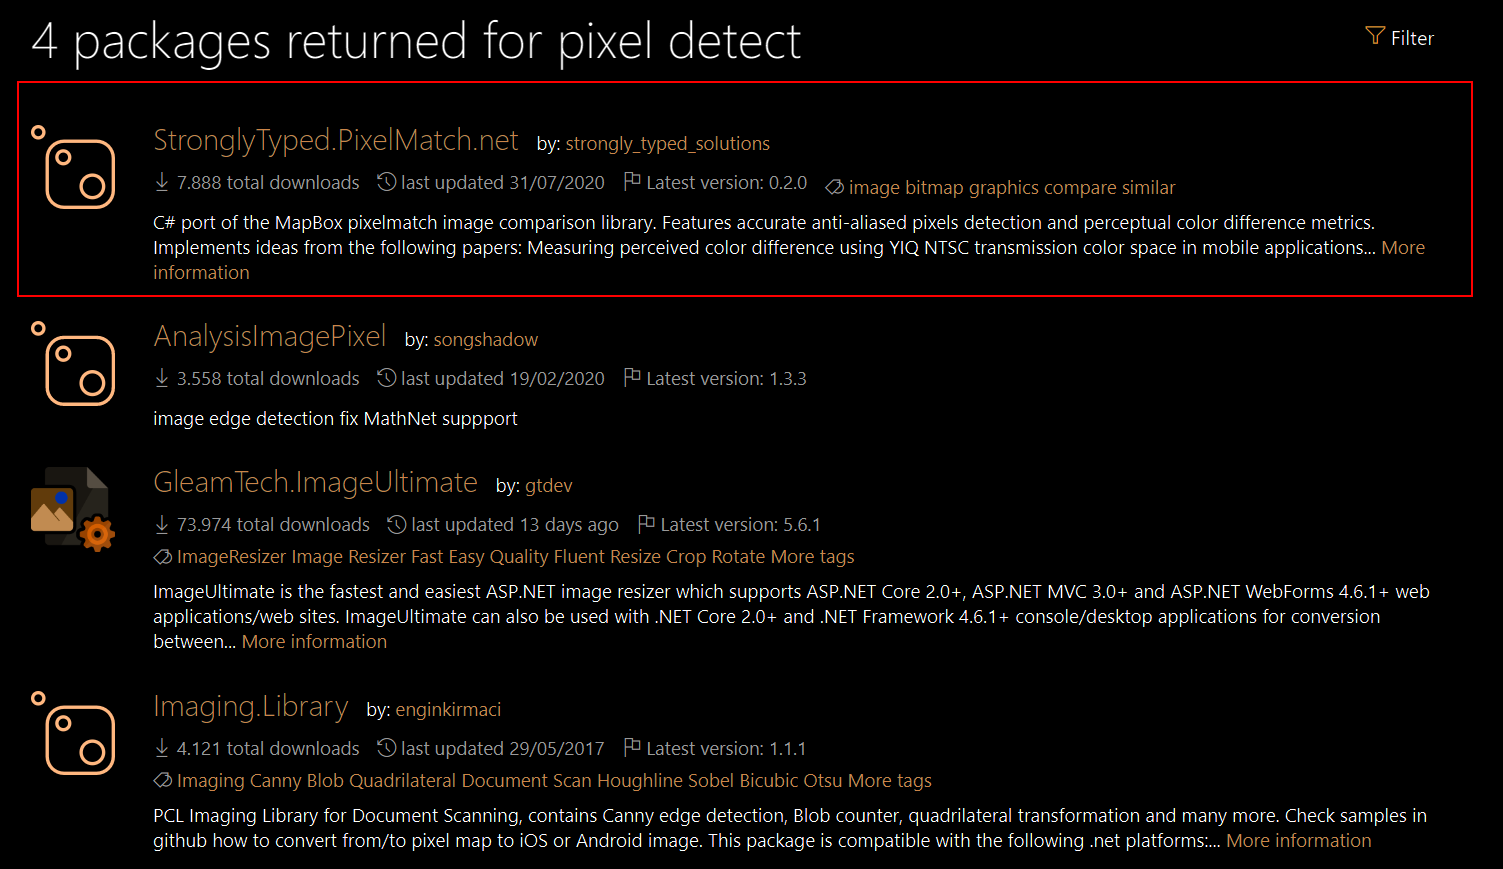This screenshot has width=1503, height=869.
Task: Click 'More information' under GleamTech.ImageUltimate description
Action: 314,641
